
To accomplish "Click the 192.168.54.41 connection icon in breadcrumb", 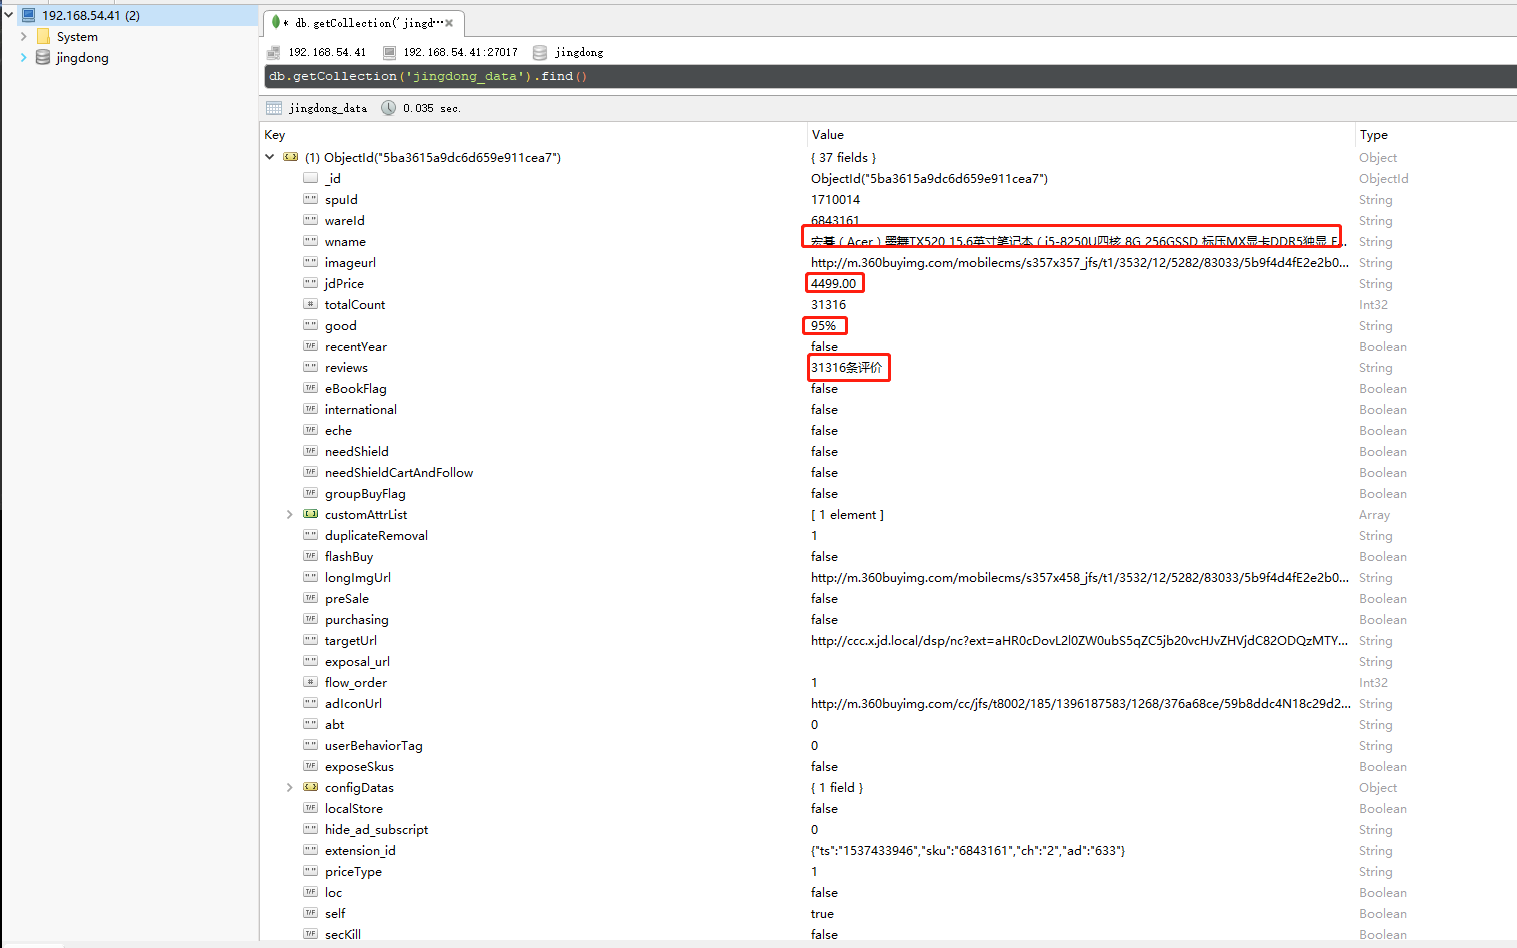I will 274,52.
